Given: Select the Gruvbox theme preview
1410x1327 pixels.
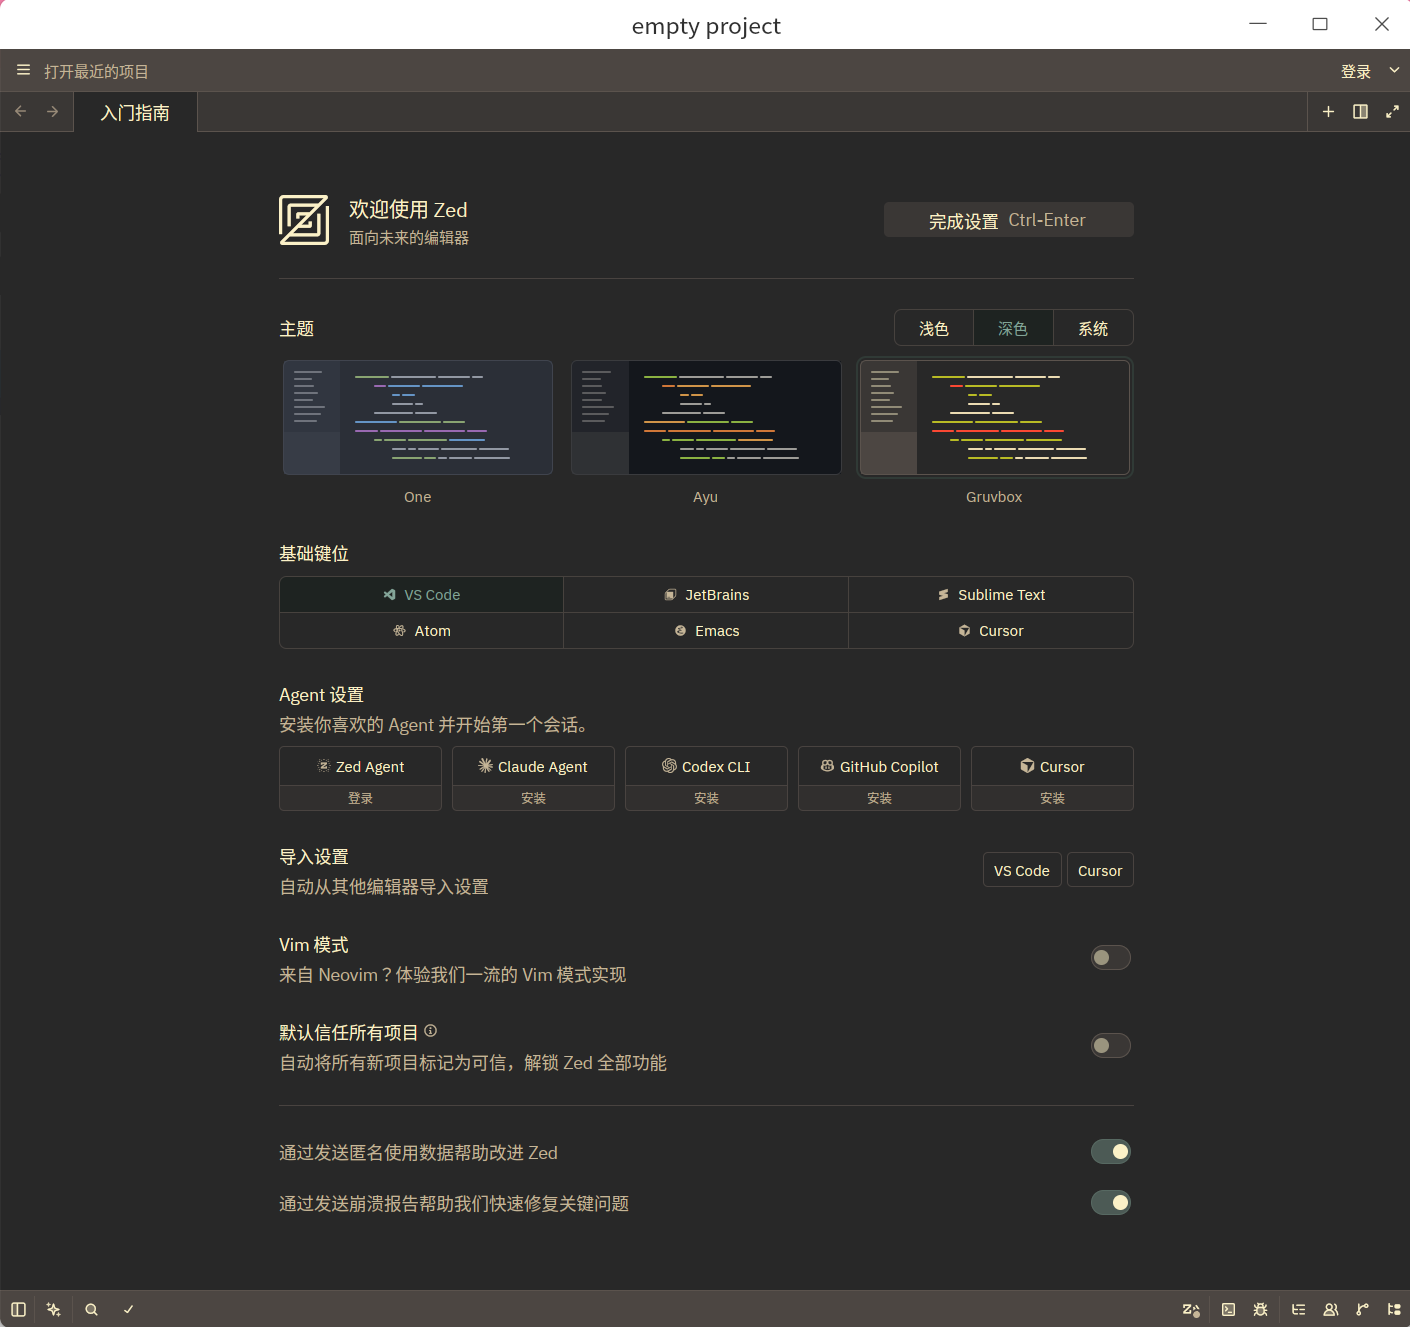Looking at the screenshot, I should pos(994,417).
